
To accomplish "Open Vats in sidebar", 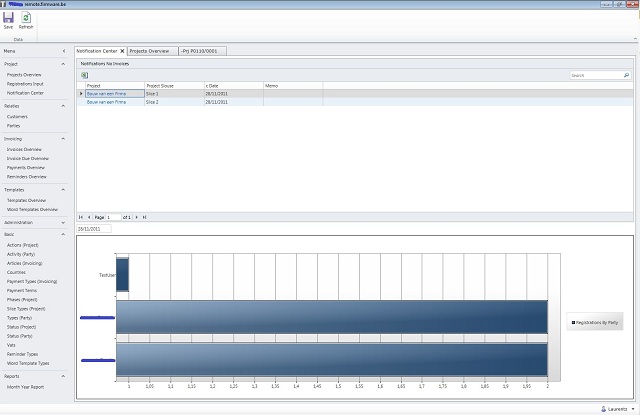I will tap(11, 345).
